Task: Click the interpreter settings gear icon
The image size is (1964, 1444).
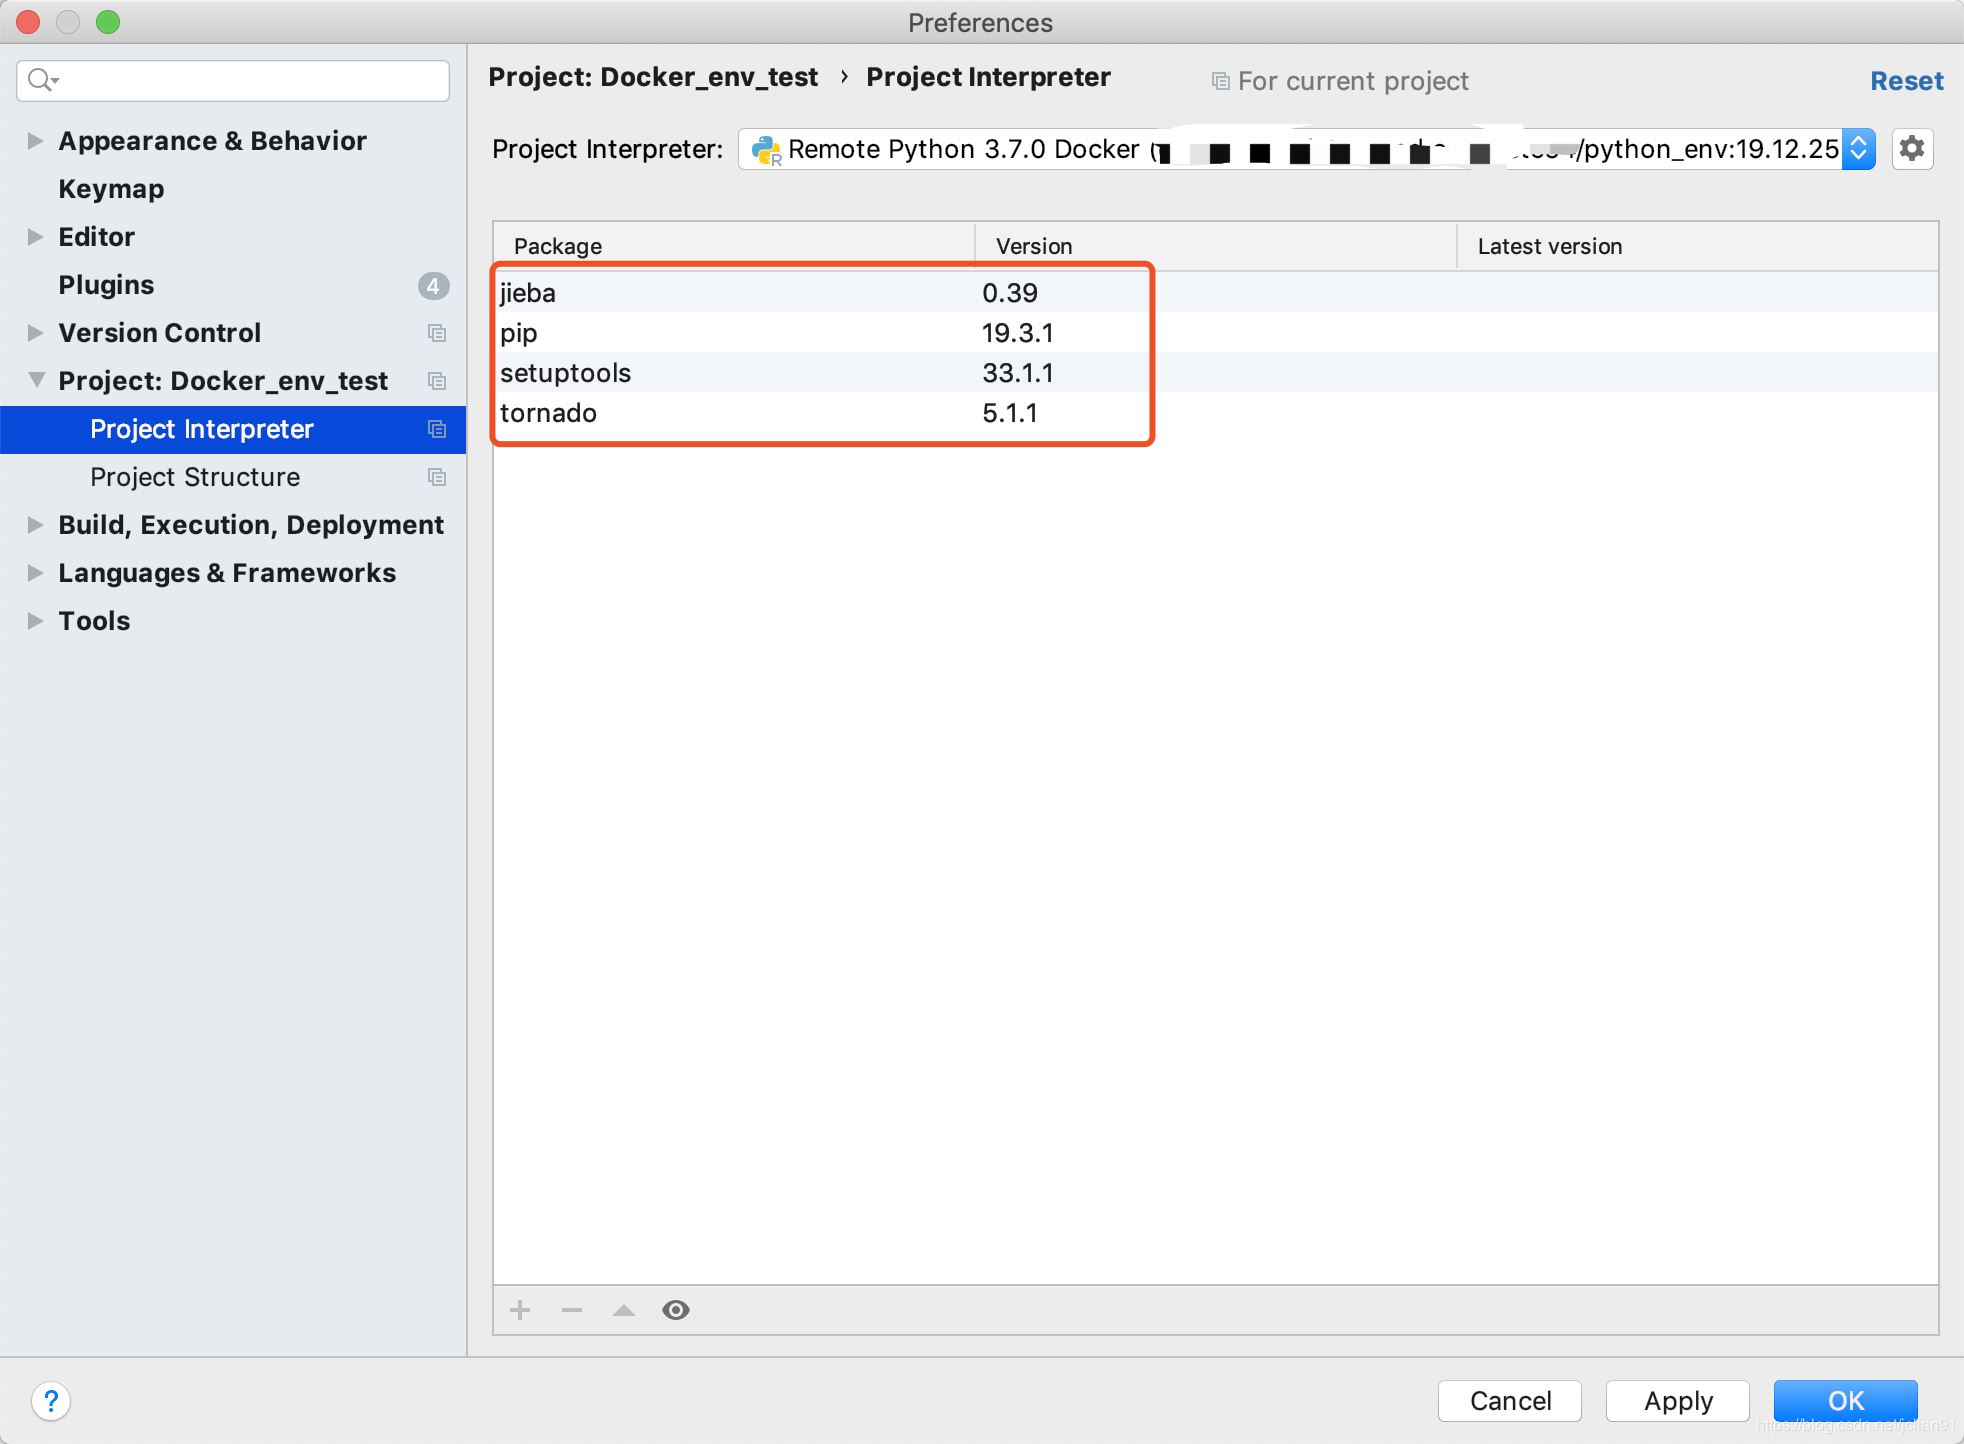Action: [1911, 149]
